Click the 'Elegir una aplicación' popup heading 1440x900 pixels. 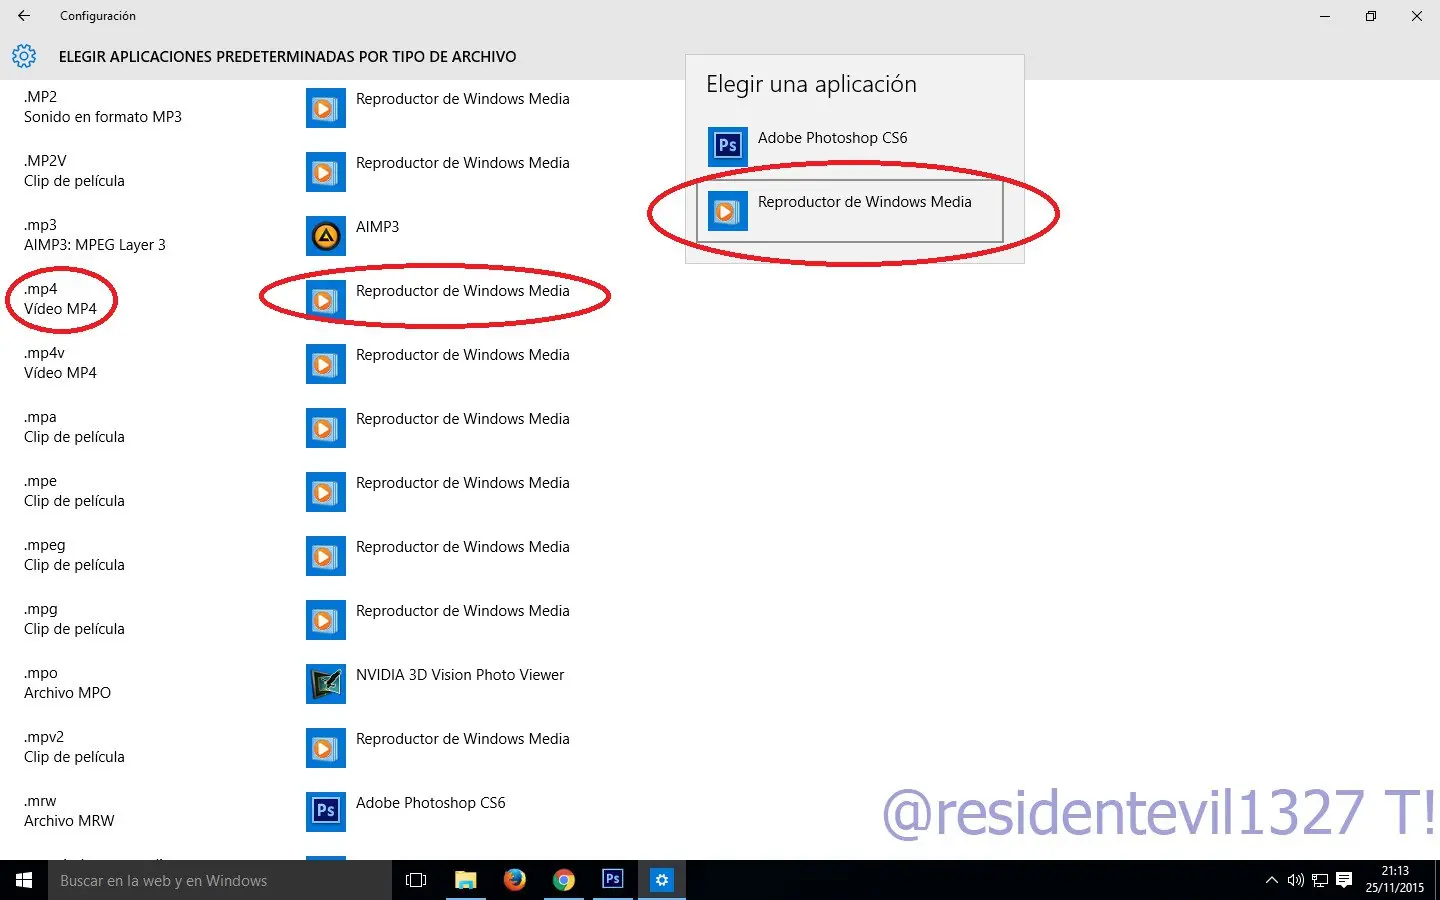(811, 85)
